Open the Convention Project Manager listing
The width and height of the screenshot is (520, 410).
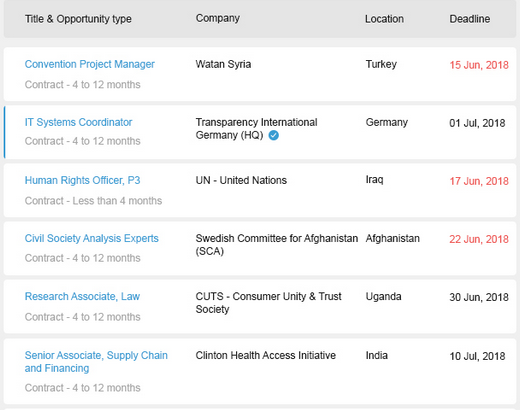[x=89, y=64]
